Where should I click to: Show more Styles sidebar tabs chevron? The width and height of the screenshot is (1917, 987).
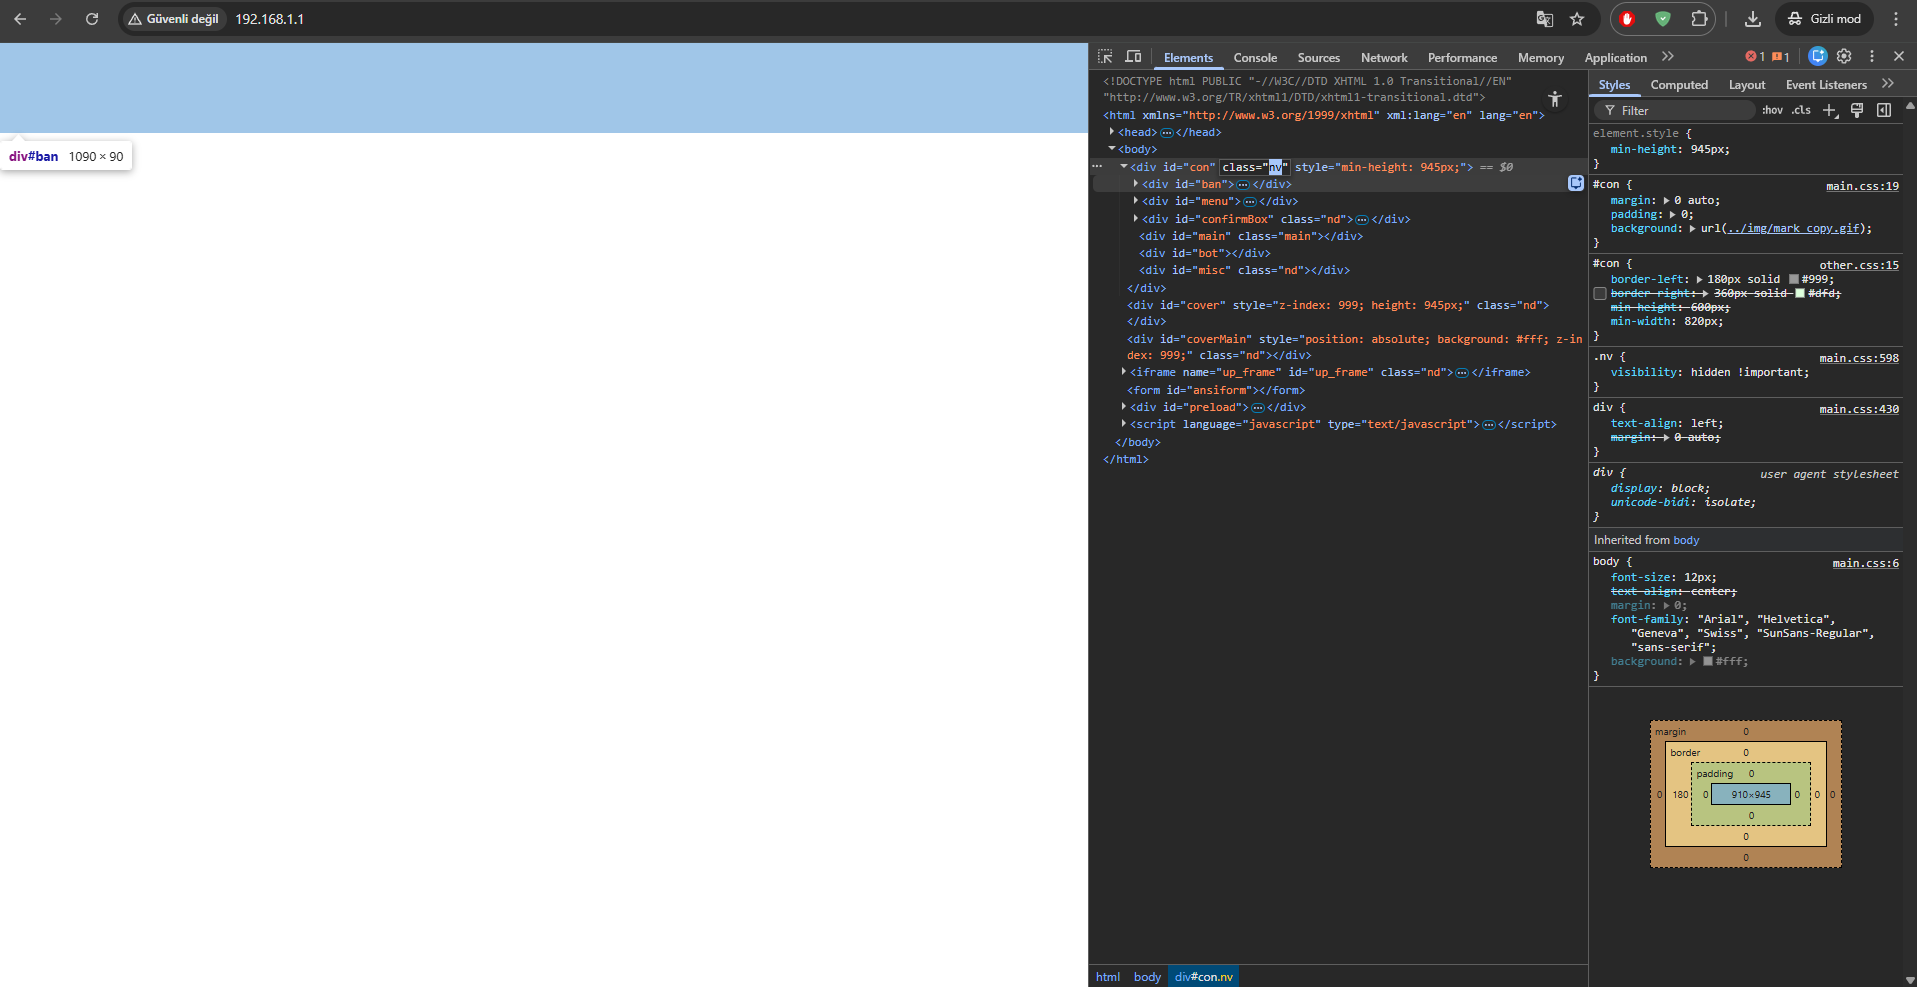(x=1888, y=84)
